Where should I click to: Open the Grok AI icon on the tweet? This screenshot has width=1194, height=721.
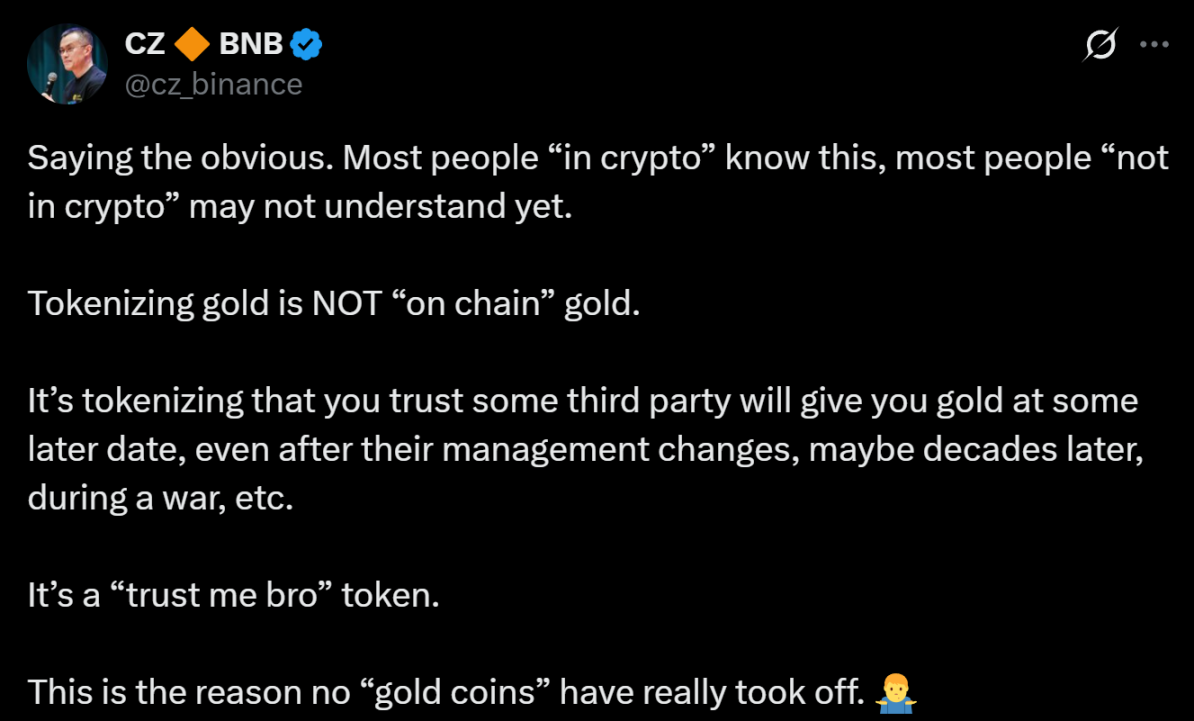click(1100, 44)
